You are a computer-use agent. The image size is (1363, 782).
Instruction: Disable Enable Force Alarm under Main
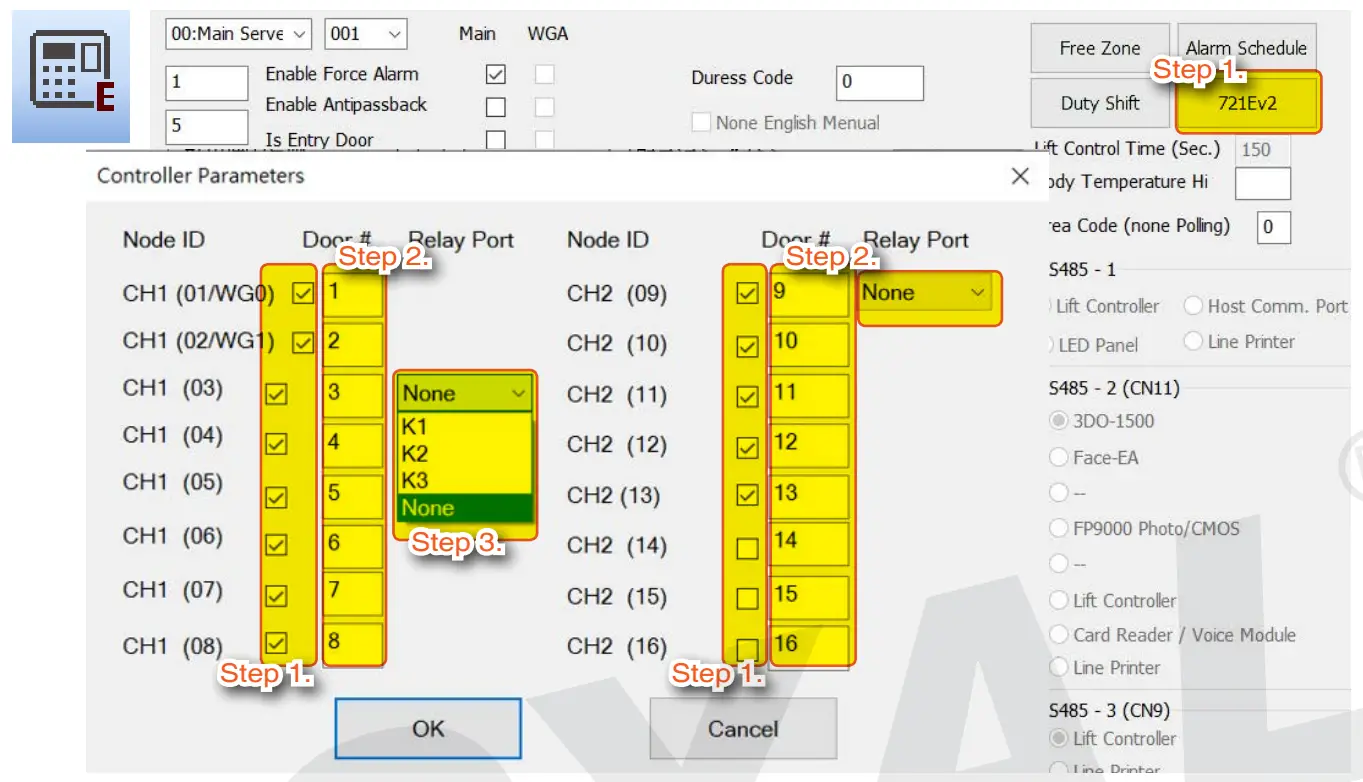click(495, 74)
